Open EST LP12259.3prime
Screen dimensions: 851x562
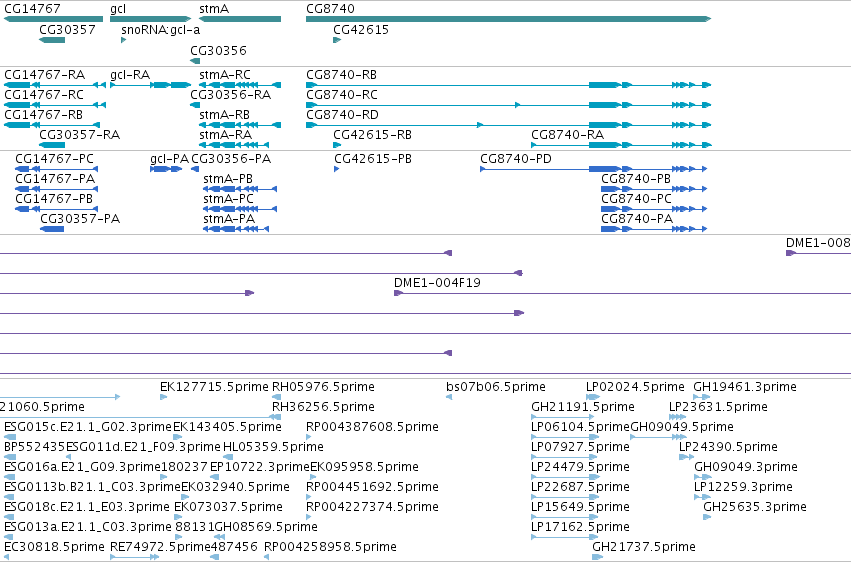coord(744,487)
